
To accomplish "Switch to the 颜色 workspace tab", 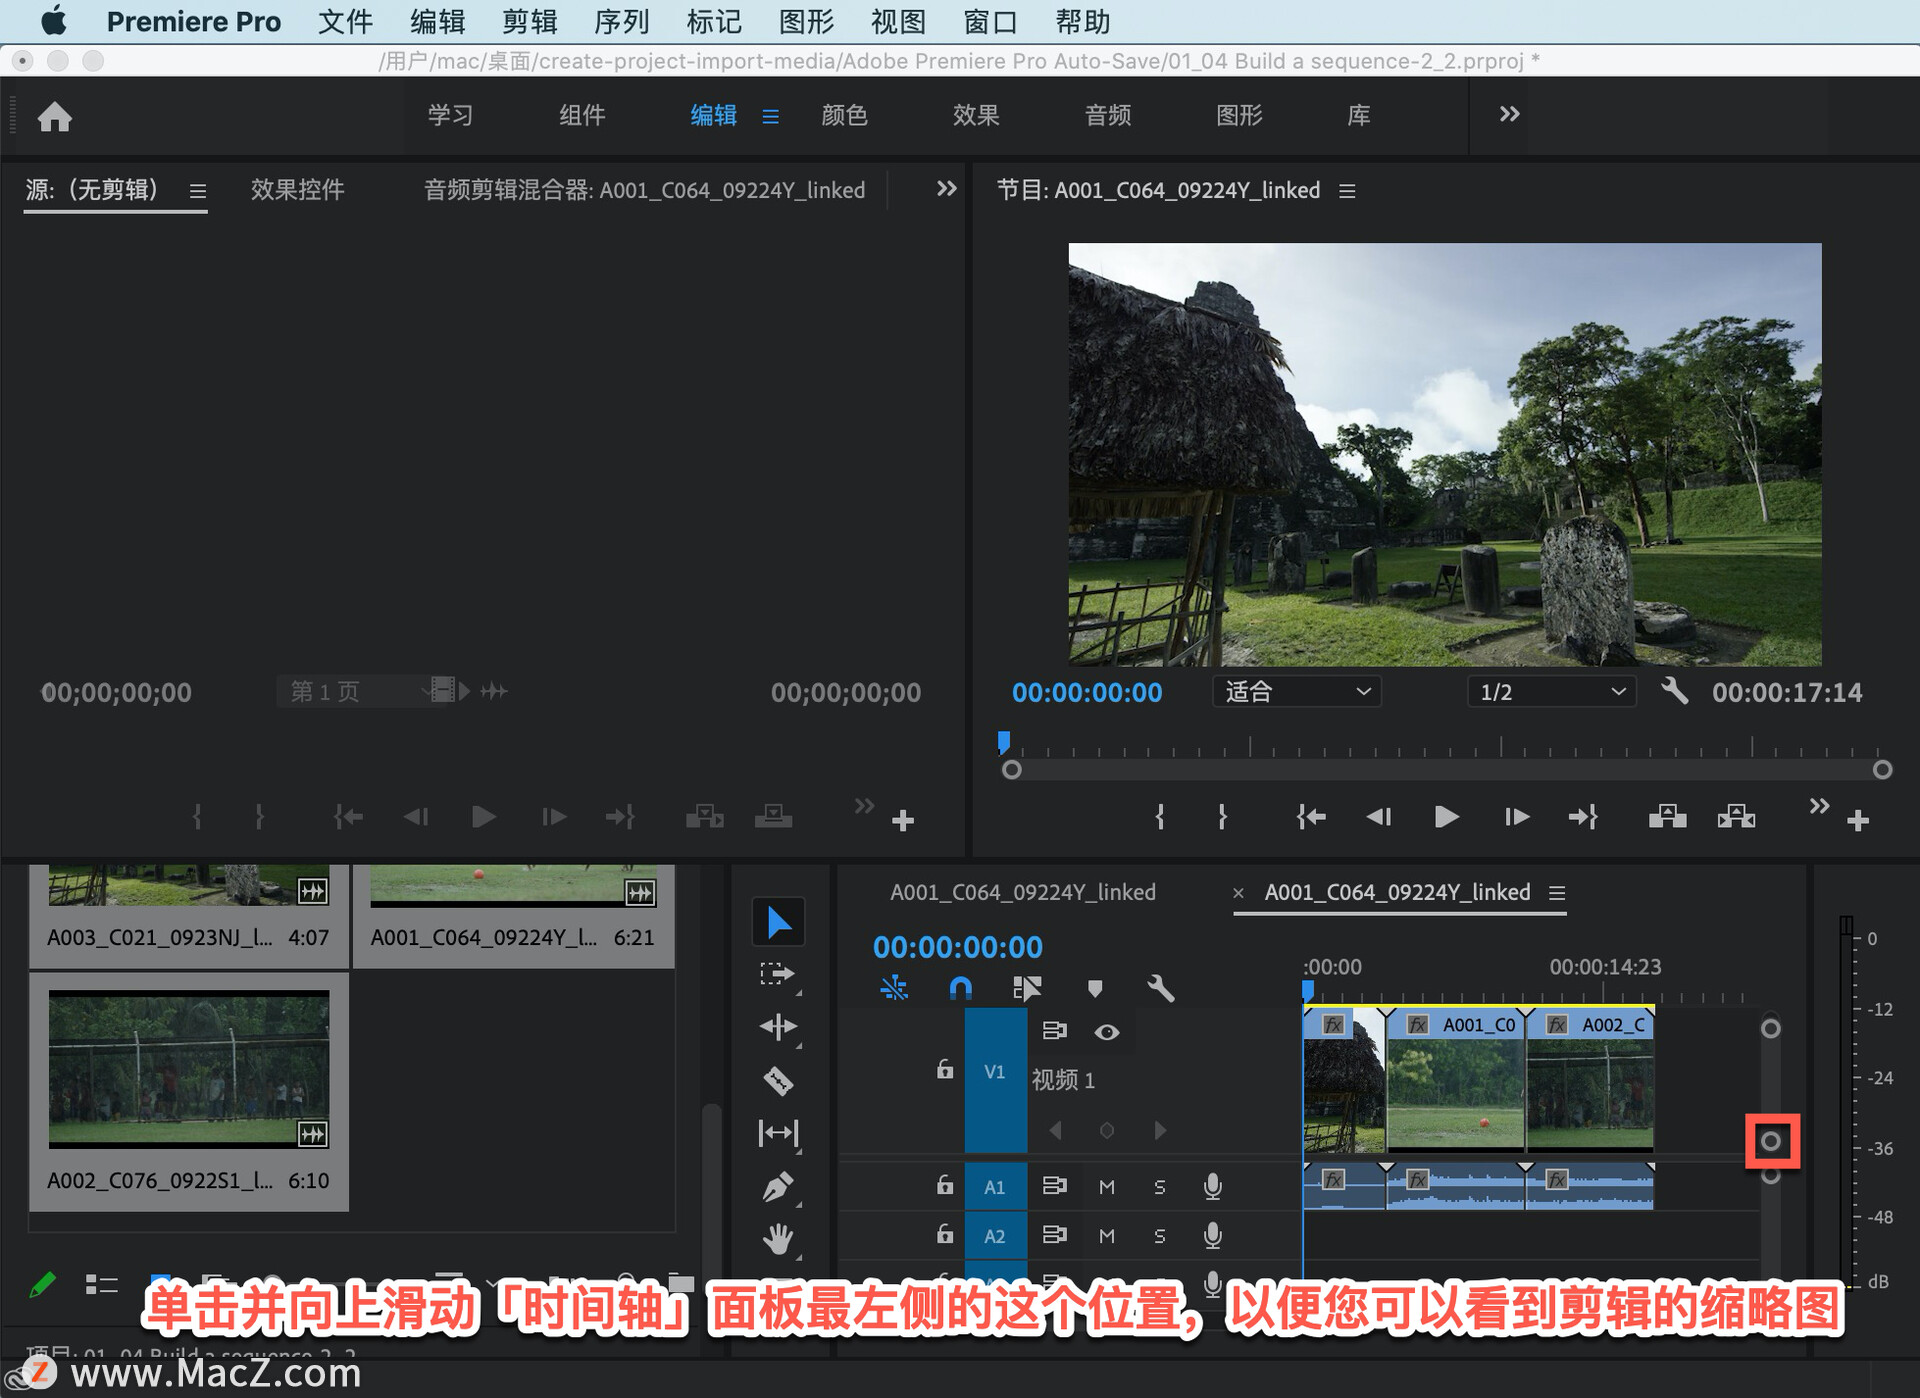I will [x=844, y=115].
